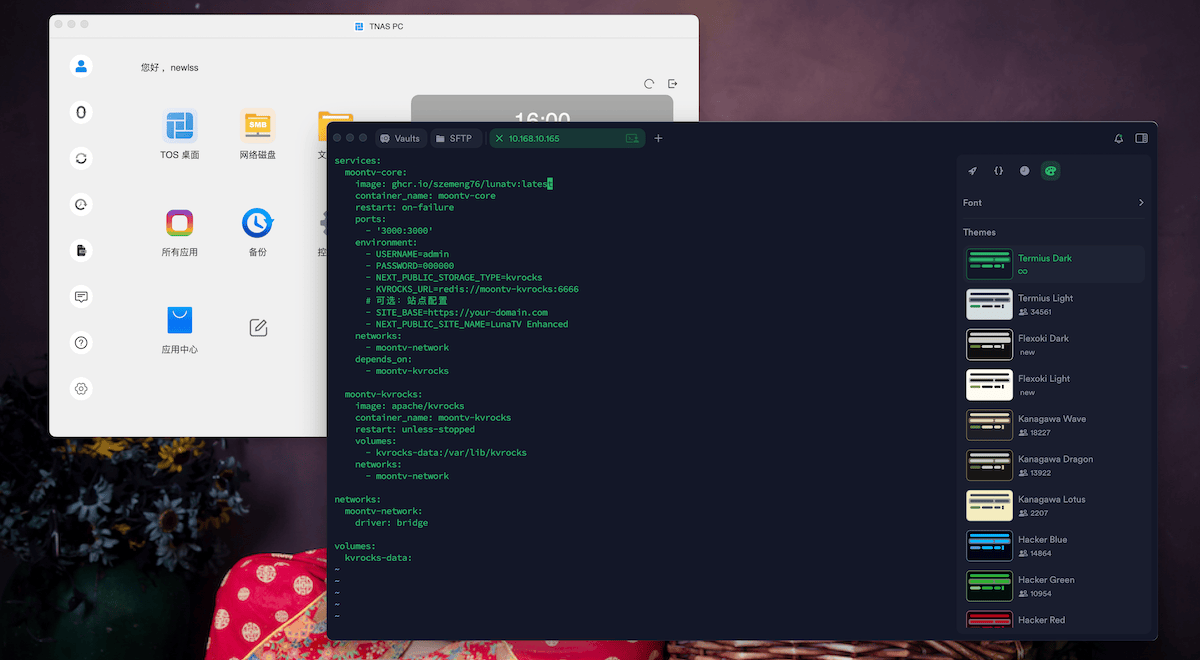Open the notifications bell in Termius

[1118, 139]
